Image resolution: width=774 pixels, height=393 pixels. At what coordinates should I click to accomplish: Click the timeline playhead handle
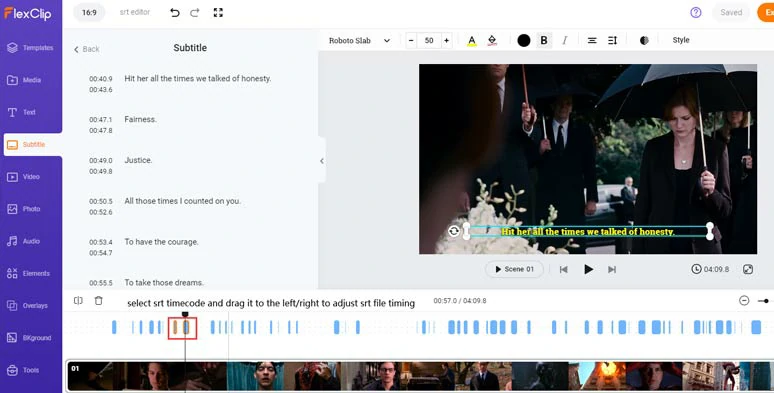coord(185,314)
